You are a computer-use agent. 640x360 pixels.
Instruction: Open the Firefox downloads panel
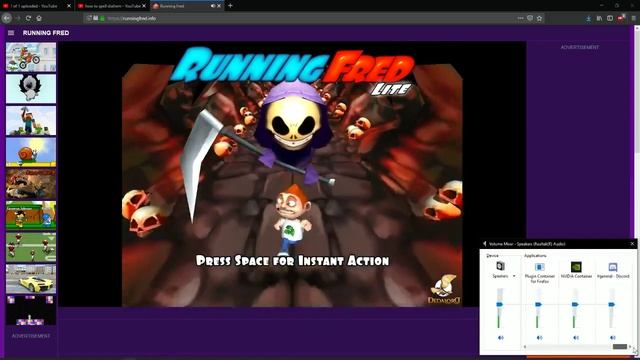(x=588, y=18)
